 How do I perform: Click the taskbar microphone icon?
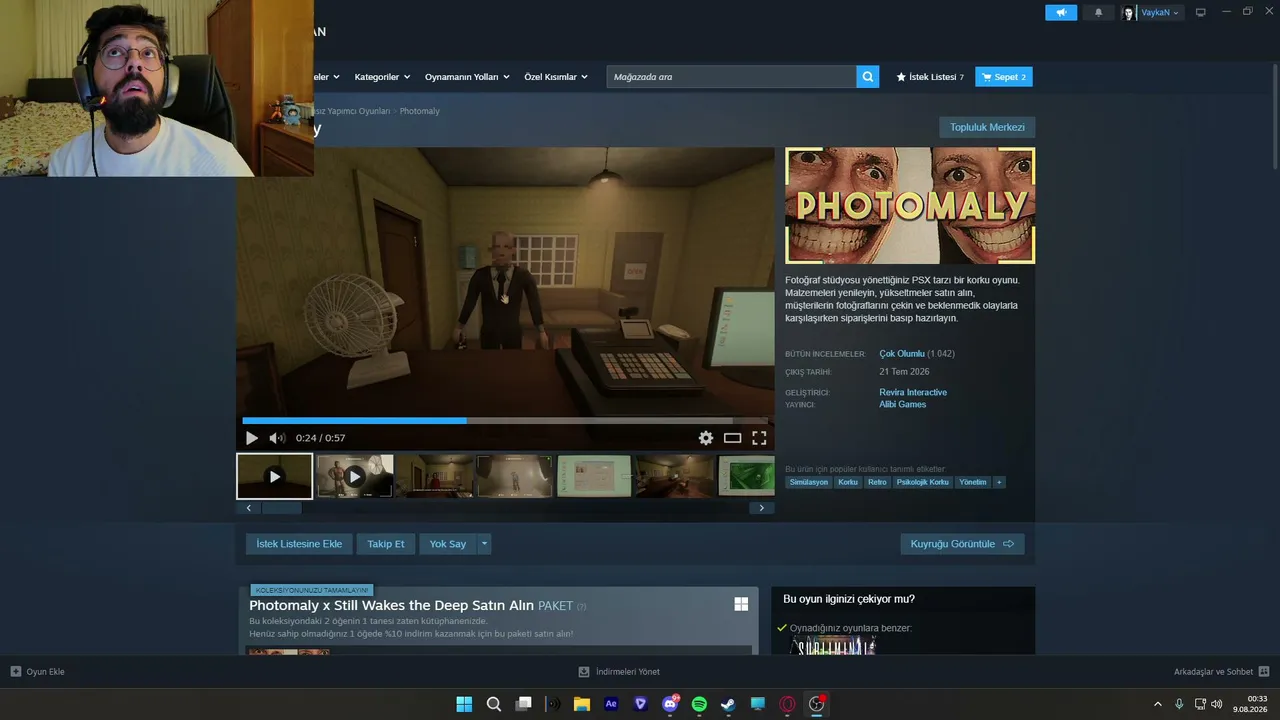point(1180,704)
